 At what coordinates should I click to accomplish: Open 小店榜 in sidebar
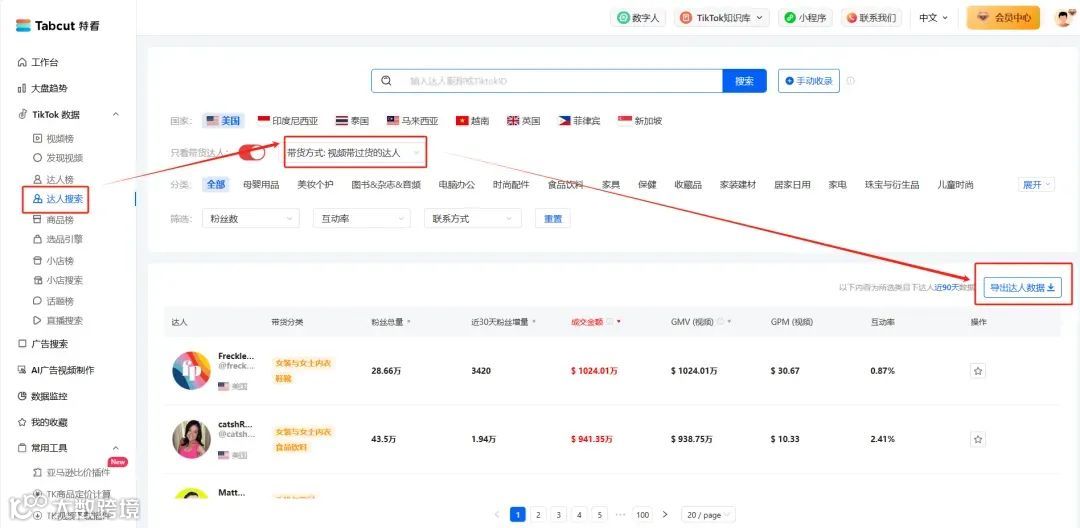[x=53, y=261]
